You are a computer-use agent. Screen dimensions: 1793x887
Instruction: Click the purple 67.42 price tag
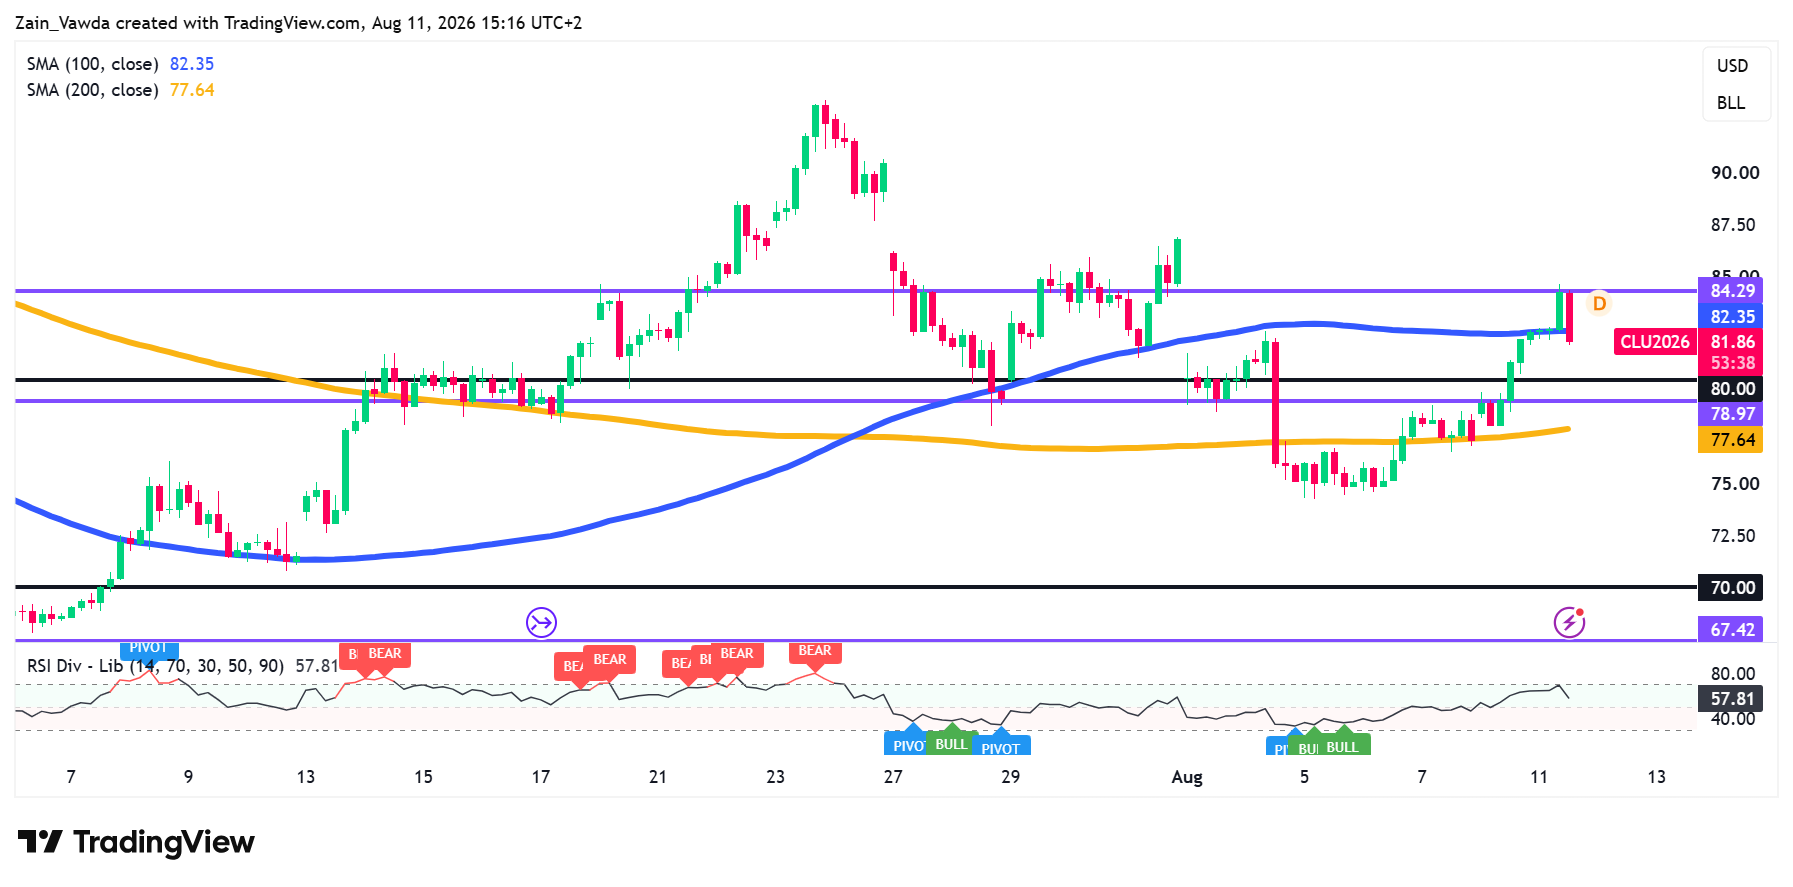click(x=1731, y=630)
